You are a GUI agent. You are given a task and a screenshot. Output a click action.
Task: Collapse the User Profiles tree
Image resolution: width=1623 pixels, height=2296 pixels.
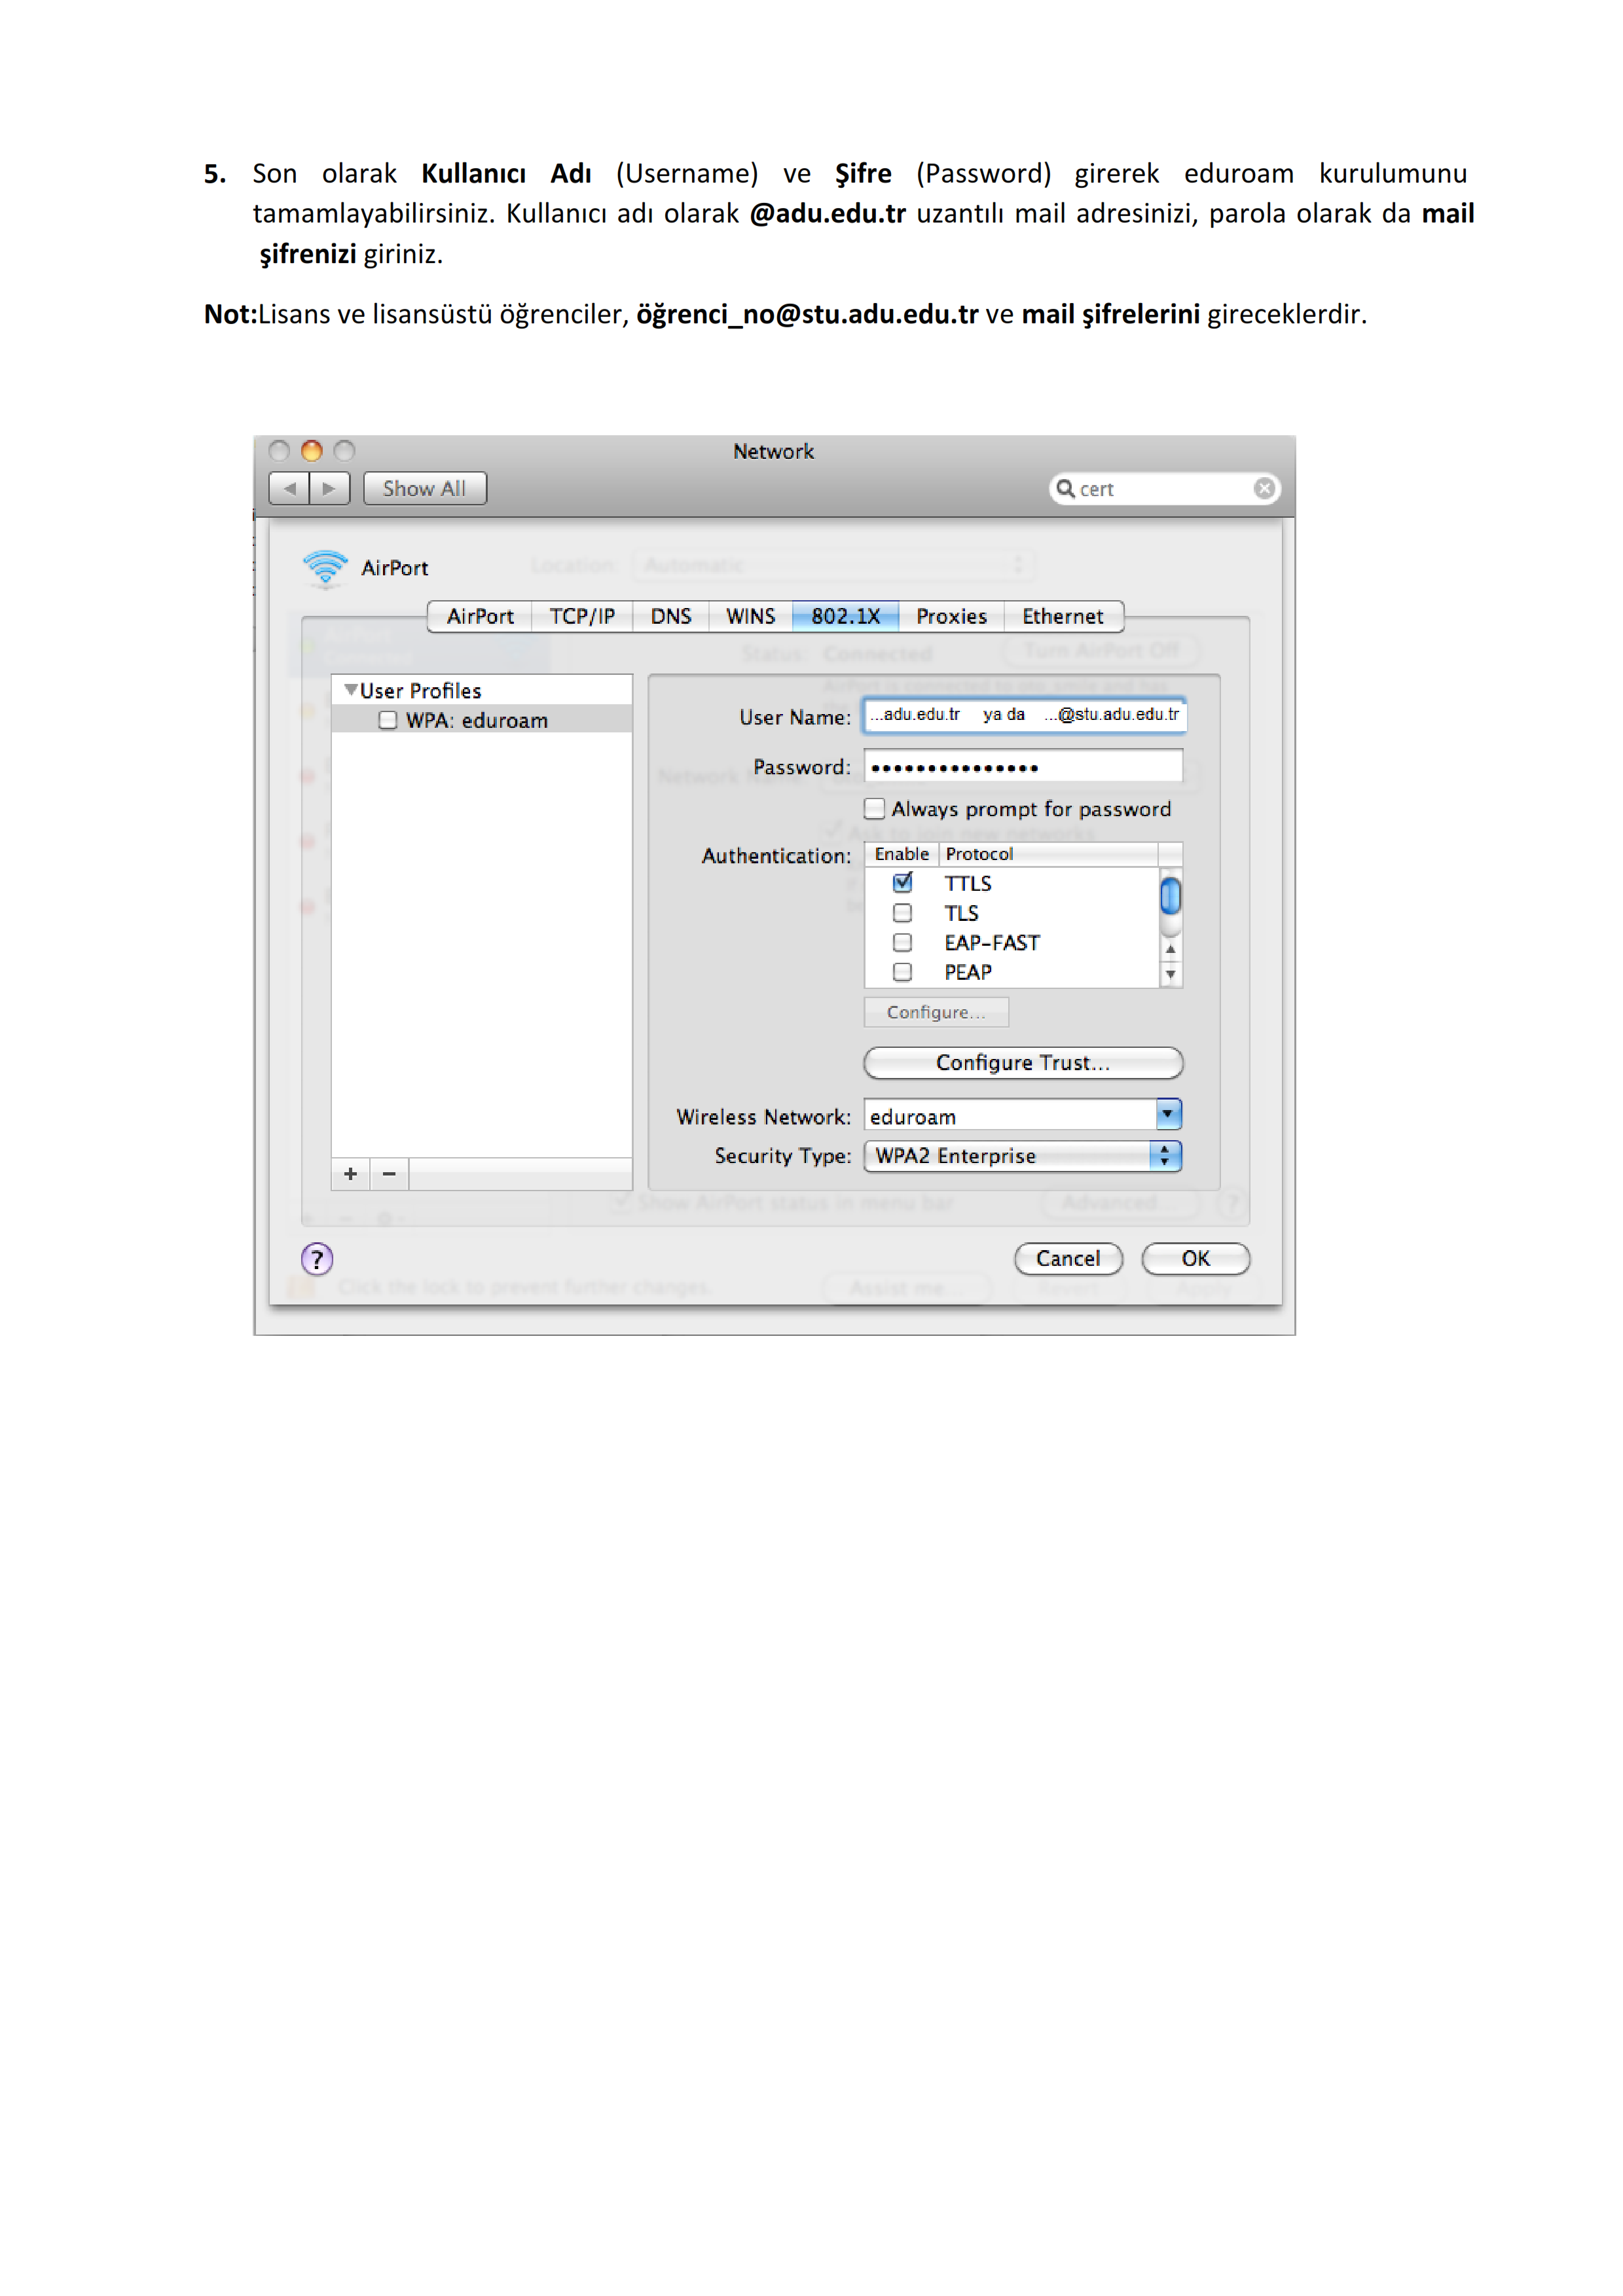tap(350, 690)
